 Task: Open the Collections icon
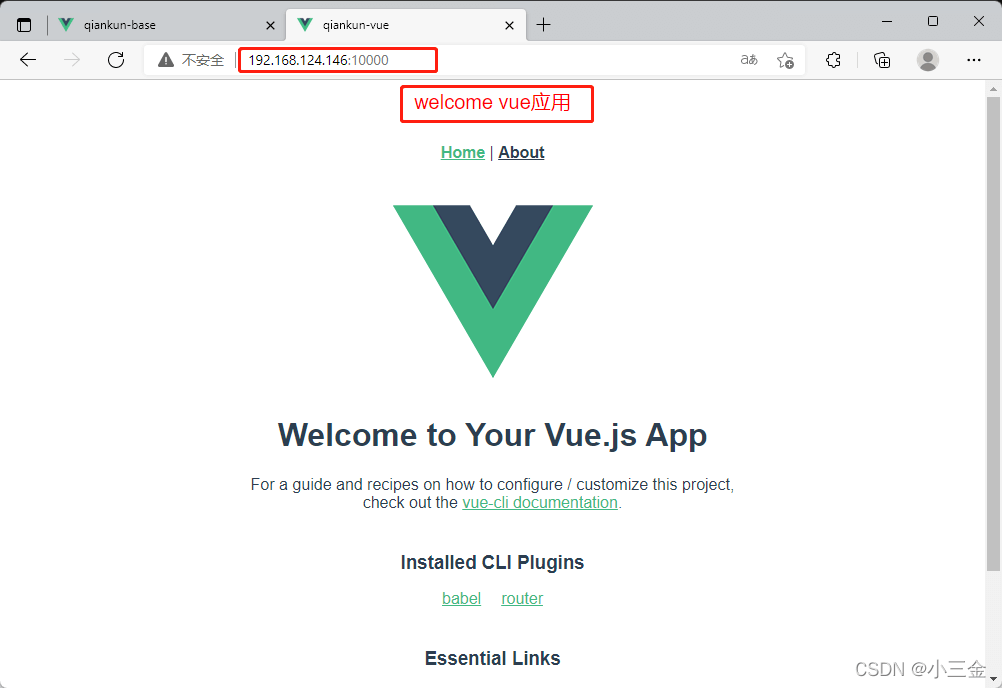[882, 60]
